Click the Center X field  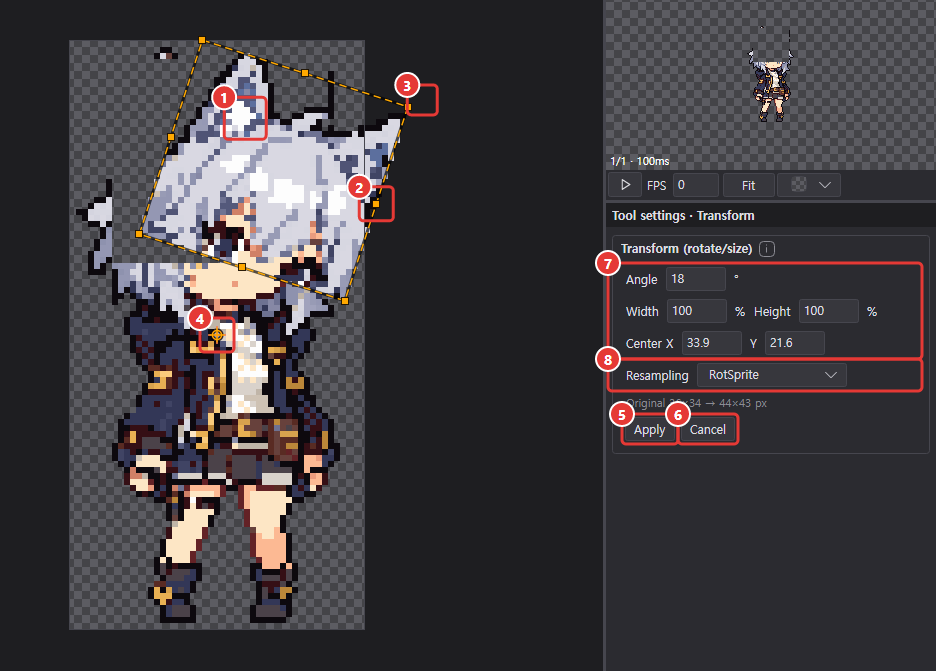pyautogui.click(x=711, y=343)
